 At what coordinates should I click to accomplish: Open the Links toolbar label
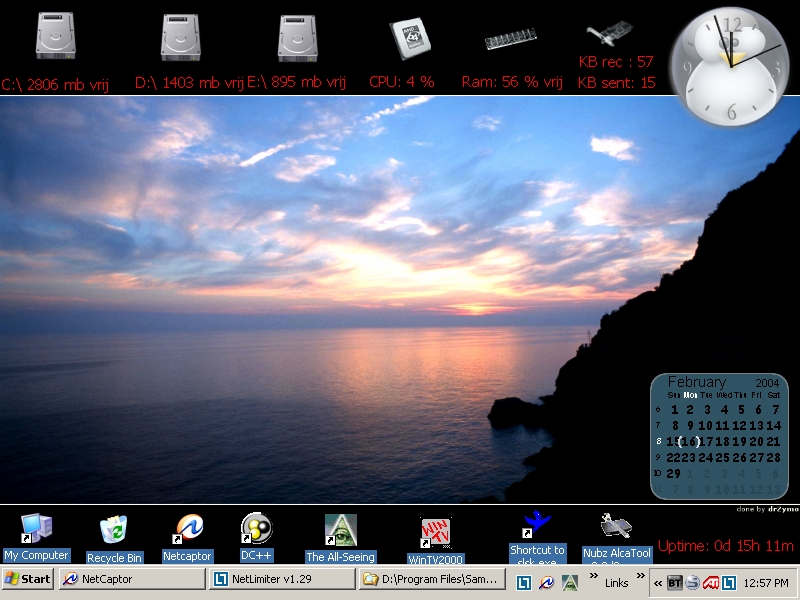click(616, 583)
